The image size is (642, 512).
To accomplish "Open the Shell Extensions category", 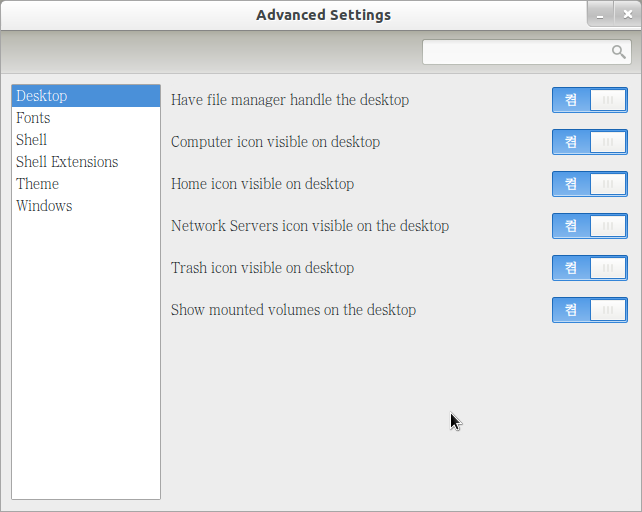I will tap(86, 162).
